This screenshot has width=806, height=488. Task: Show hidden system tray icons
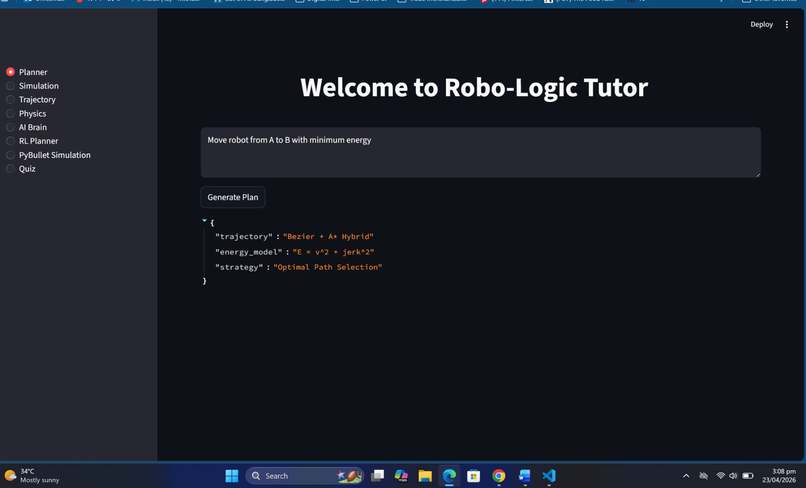click(x=686, y=476)
